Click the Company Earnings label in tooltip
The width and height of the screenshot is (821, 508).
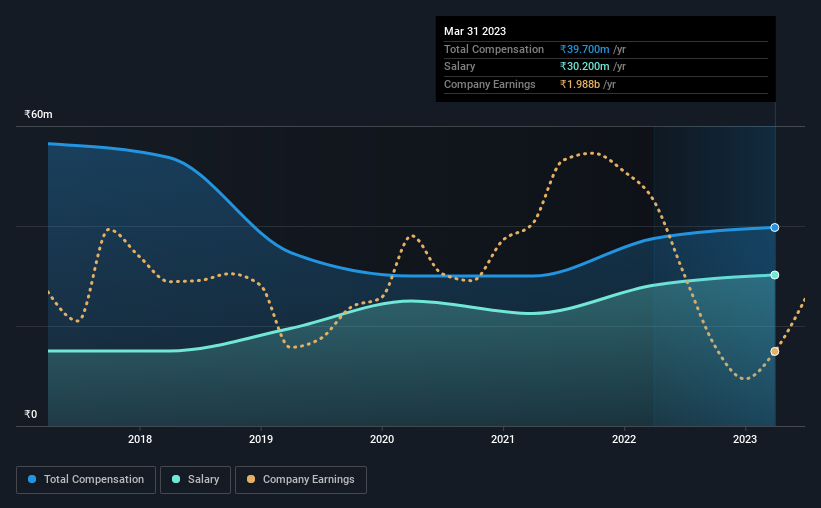[x=490, y=84]
